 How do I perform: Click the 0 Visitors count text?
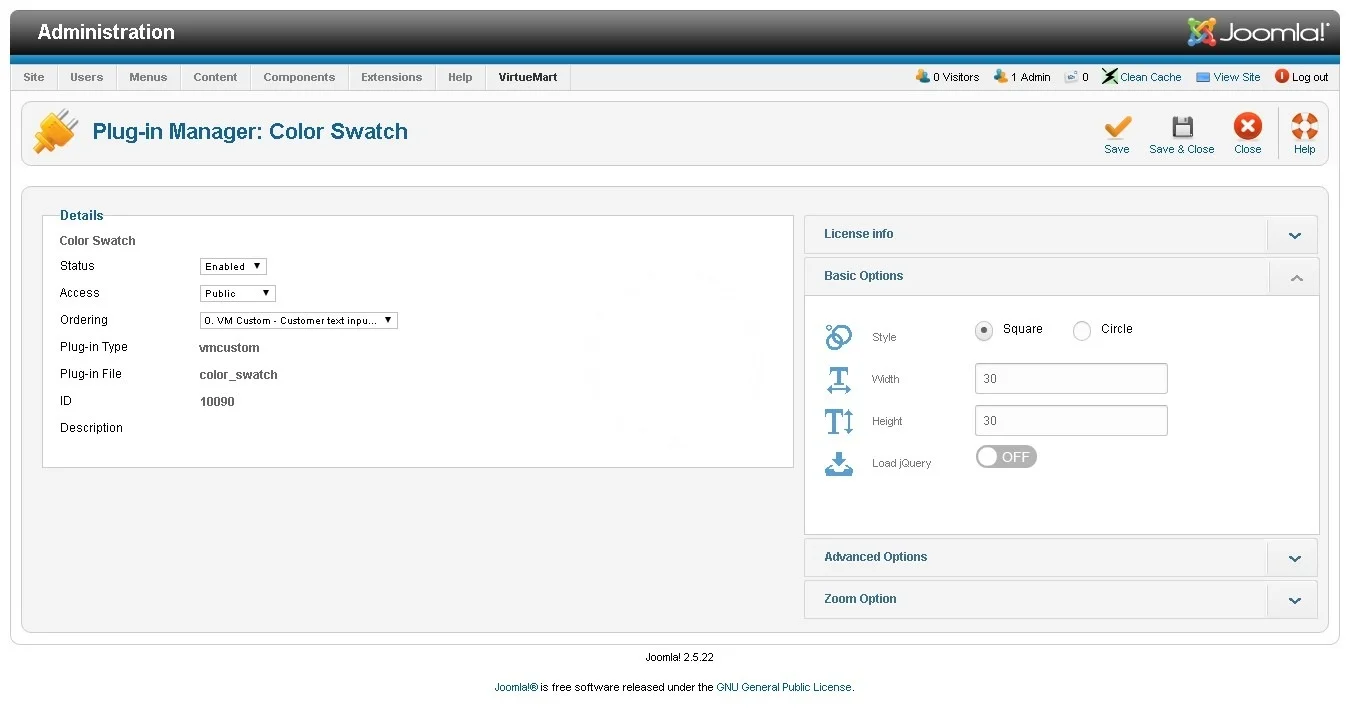click(x=956, y=77)
